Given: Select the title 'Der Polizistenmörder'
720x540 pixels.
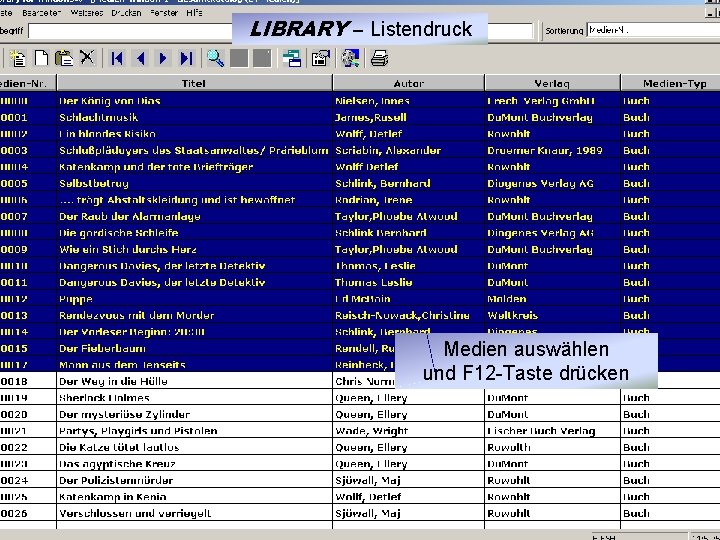Looking at the screenshot, I should [116, 481].
